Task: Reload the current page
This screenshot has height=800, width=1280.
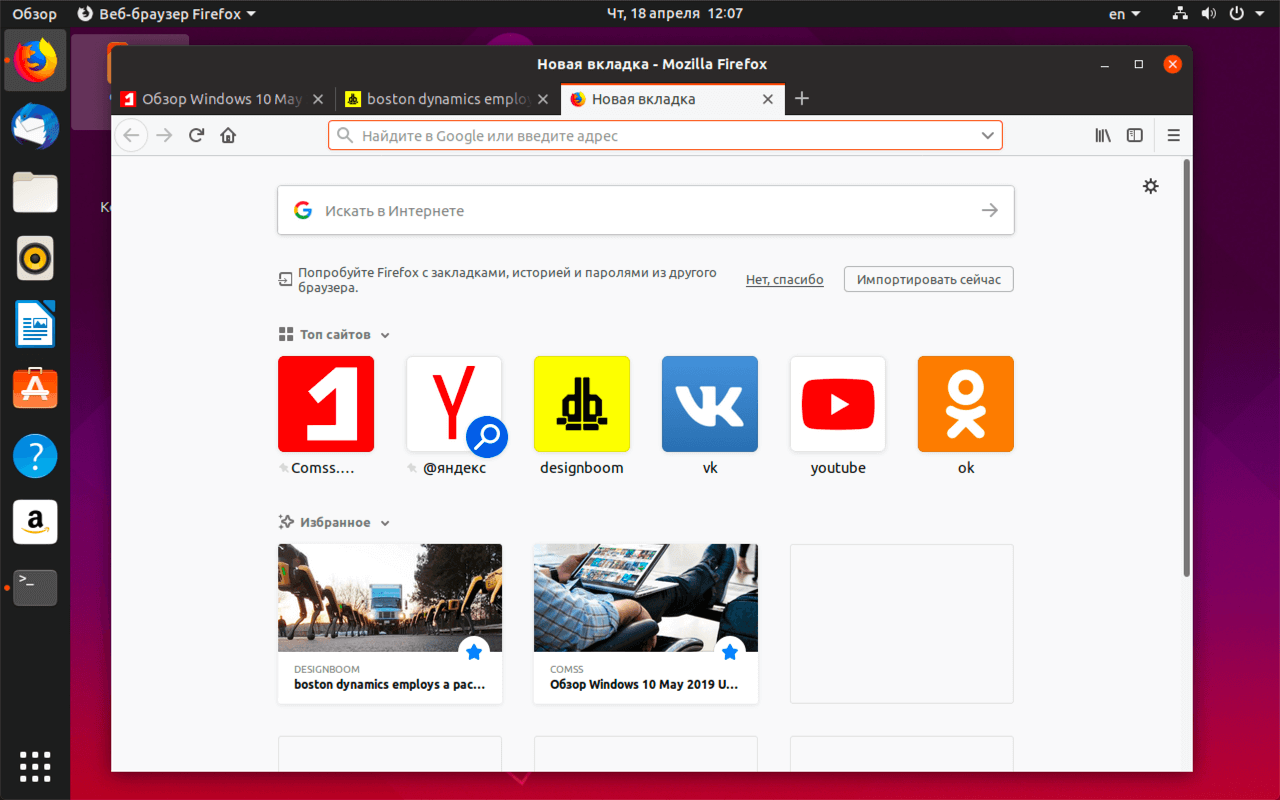Action: [x=197, y=135]
